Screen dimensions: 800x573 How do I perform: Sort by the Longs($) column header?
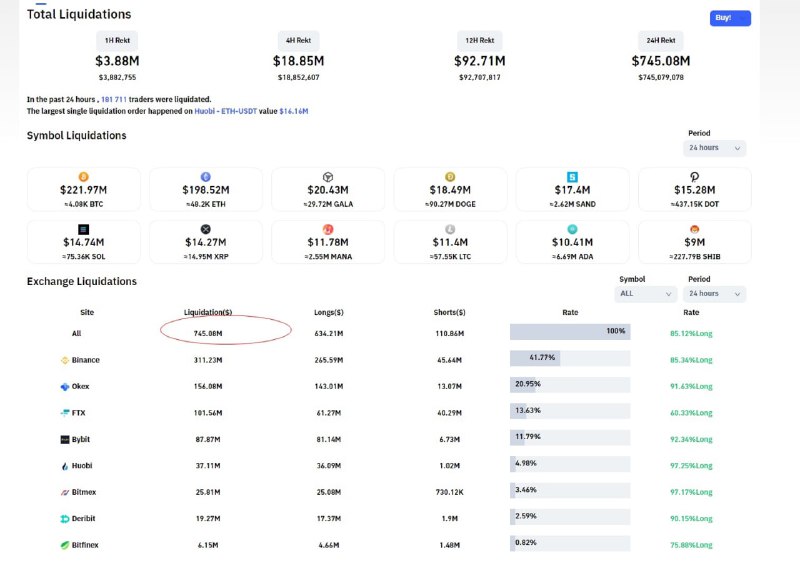pyautogui.click(x=329, y=312)
